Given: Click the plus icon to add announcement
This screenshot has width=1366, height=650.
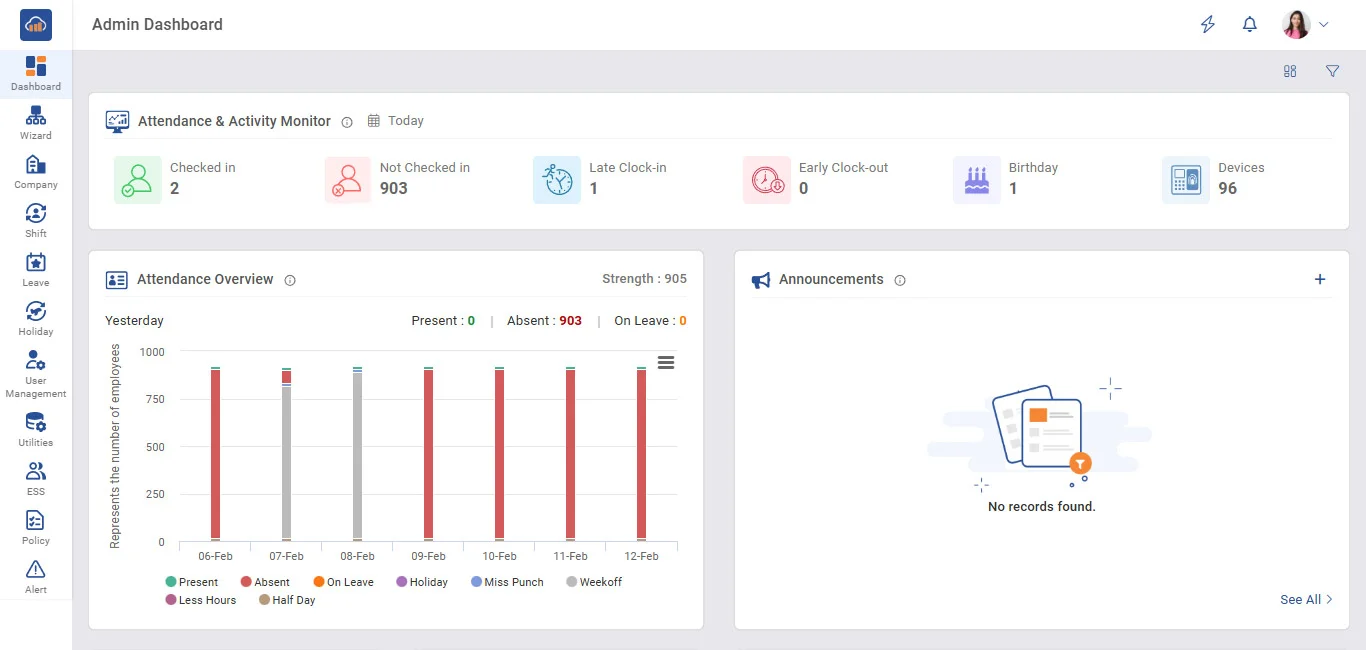Looking at the screenshot, I should click(x=1320, y=280).
